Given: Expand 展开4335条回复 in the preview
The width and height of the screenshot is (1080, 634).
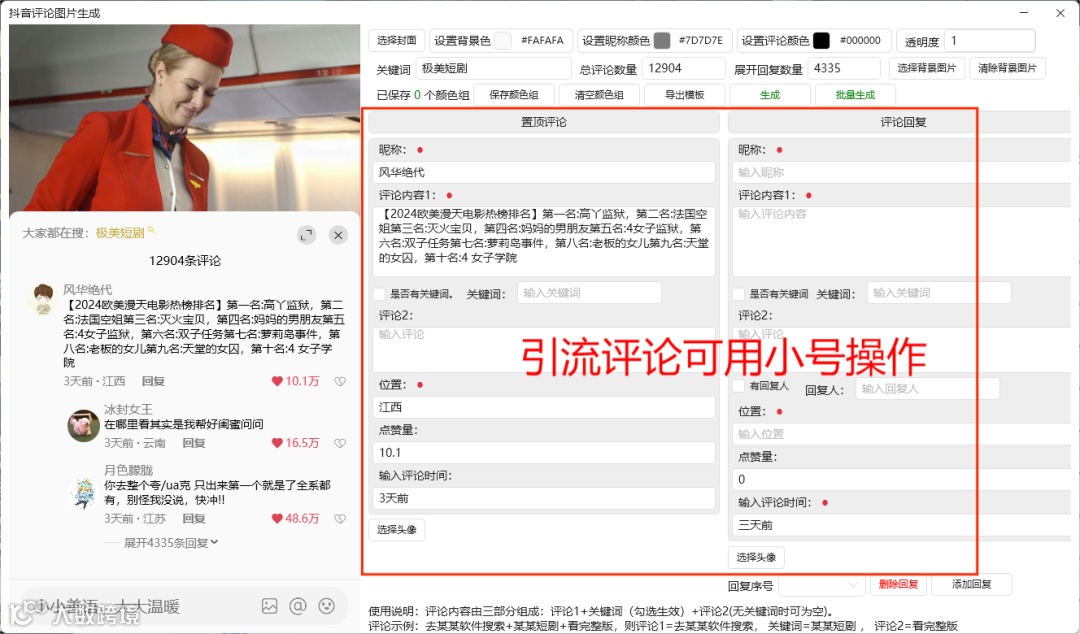Looking at the screenshot, I should [171, 543].
